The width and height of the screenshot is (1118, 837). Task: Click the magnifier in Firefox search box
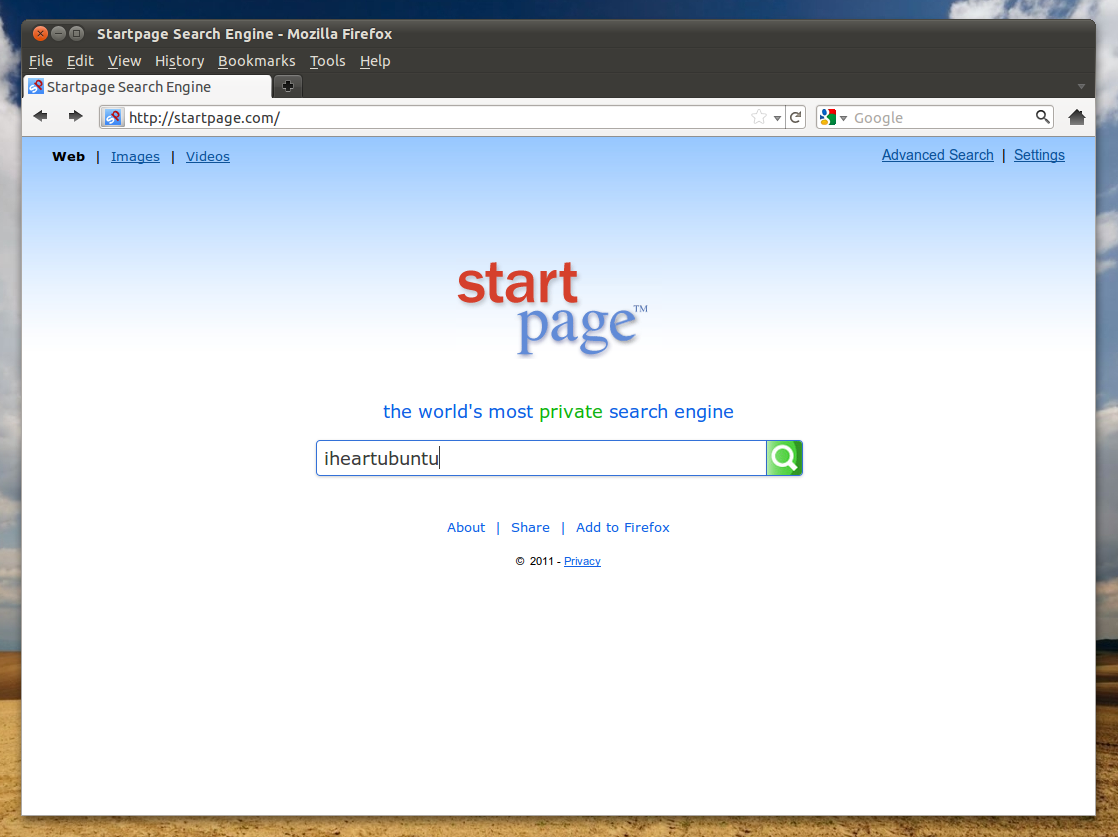(x=1042, y=117)
